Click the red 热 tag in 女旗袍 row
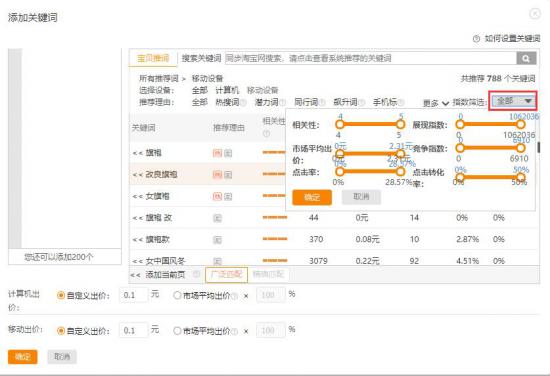The width and height of the screenshot is (550, 376). 217,196
